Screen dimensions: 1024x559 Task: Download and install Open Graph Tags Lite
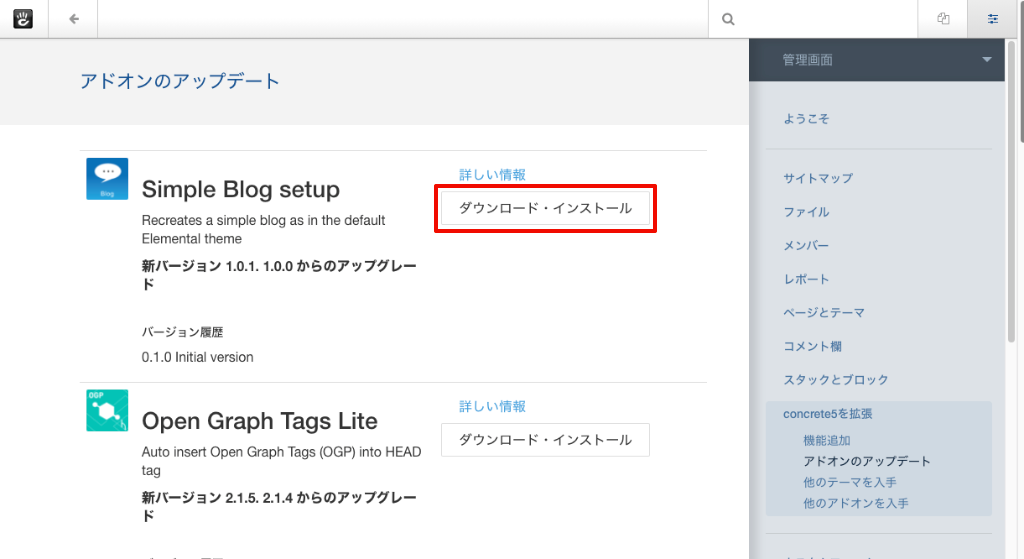click(x=545, y=440)
